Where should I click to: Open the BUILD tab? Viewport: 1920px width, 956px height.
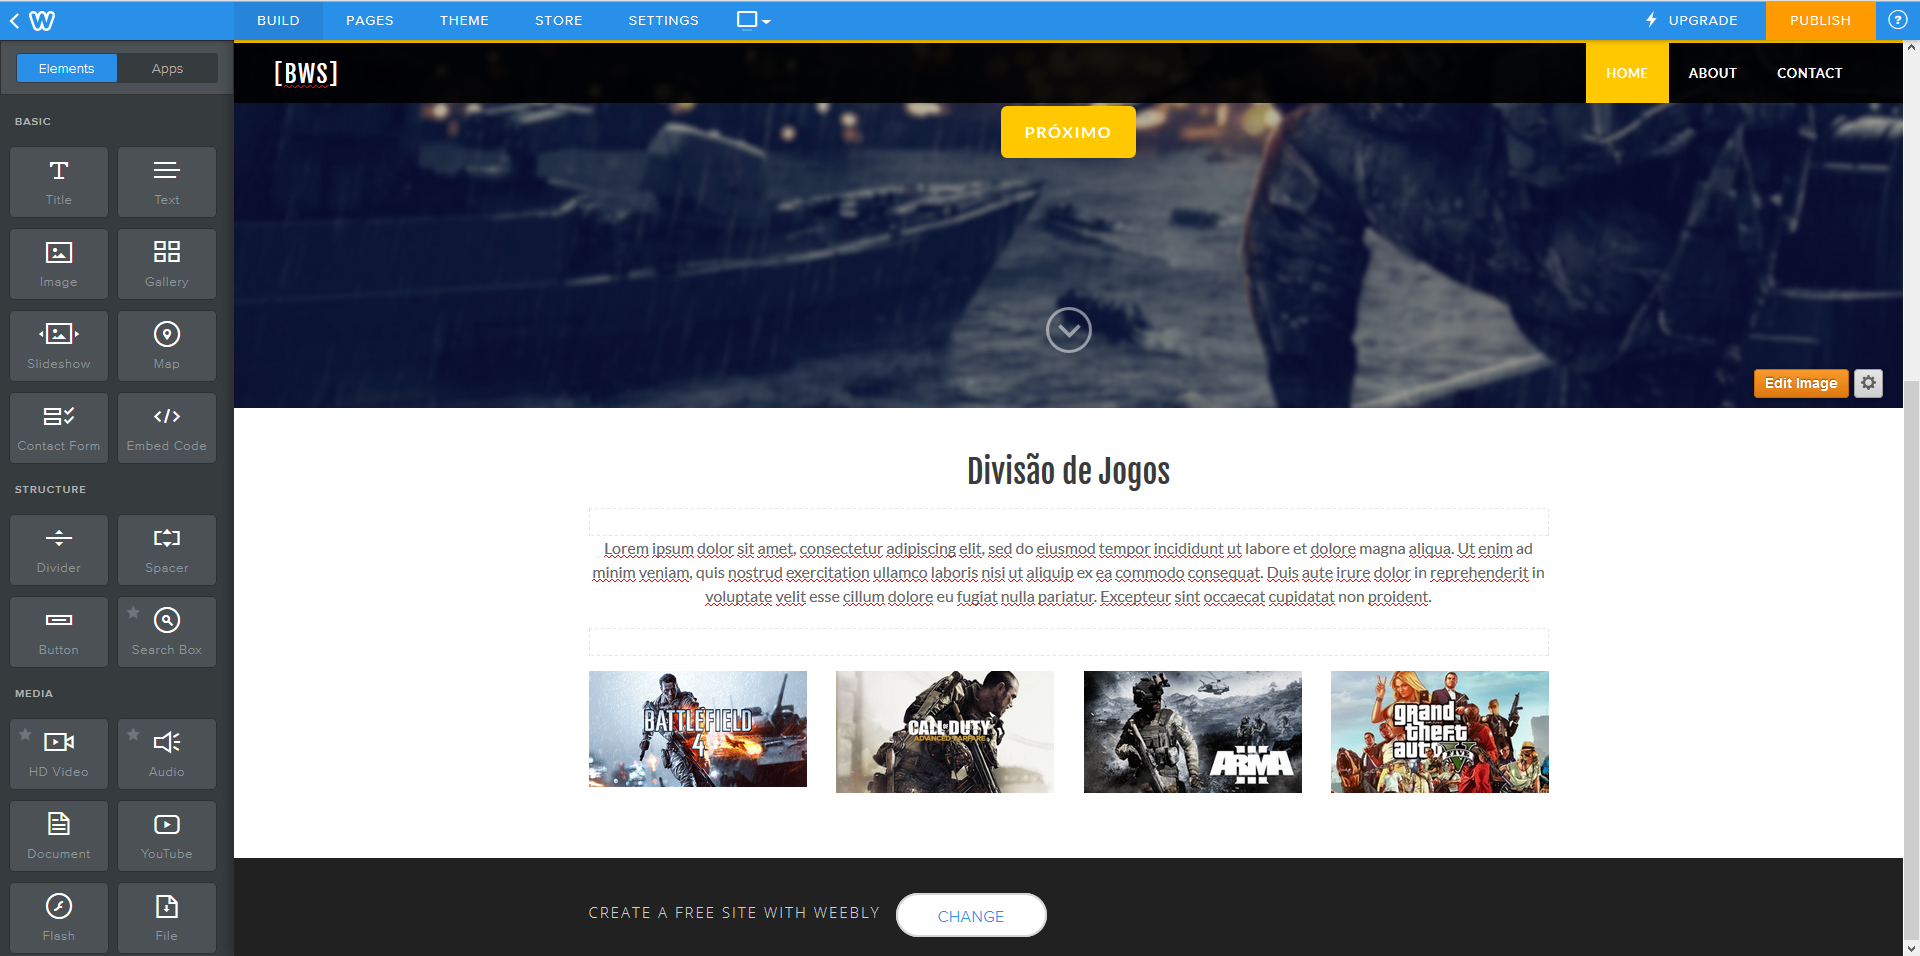[x=278, y=20]
